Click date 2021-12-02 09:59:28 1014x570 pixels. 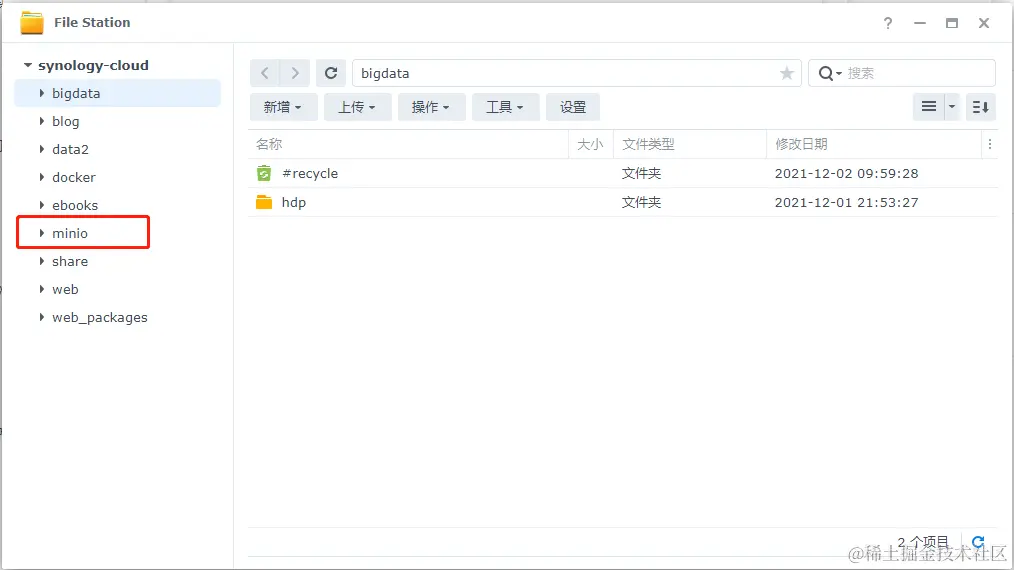(847, 173)
